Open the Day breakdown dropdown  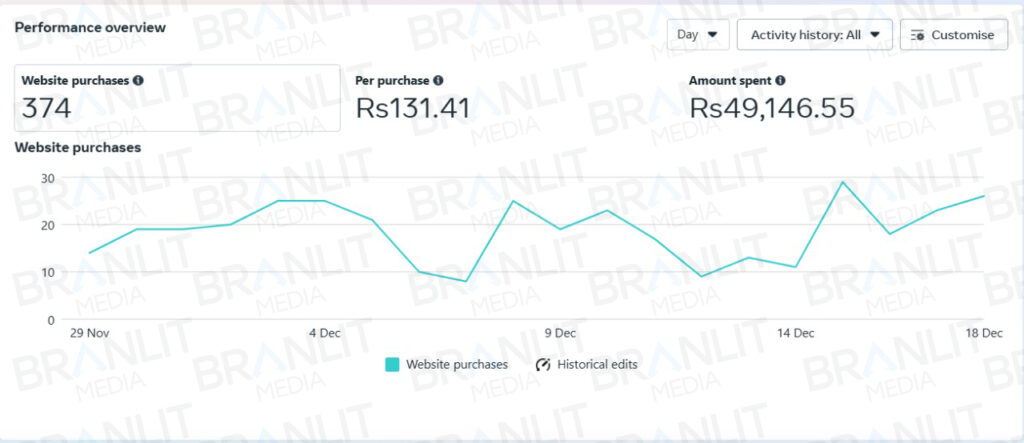pos(698,35)
